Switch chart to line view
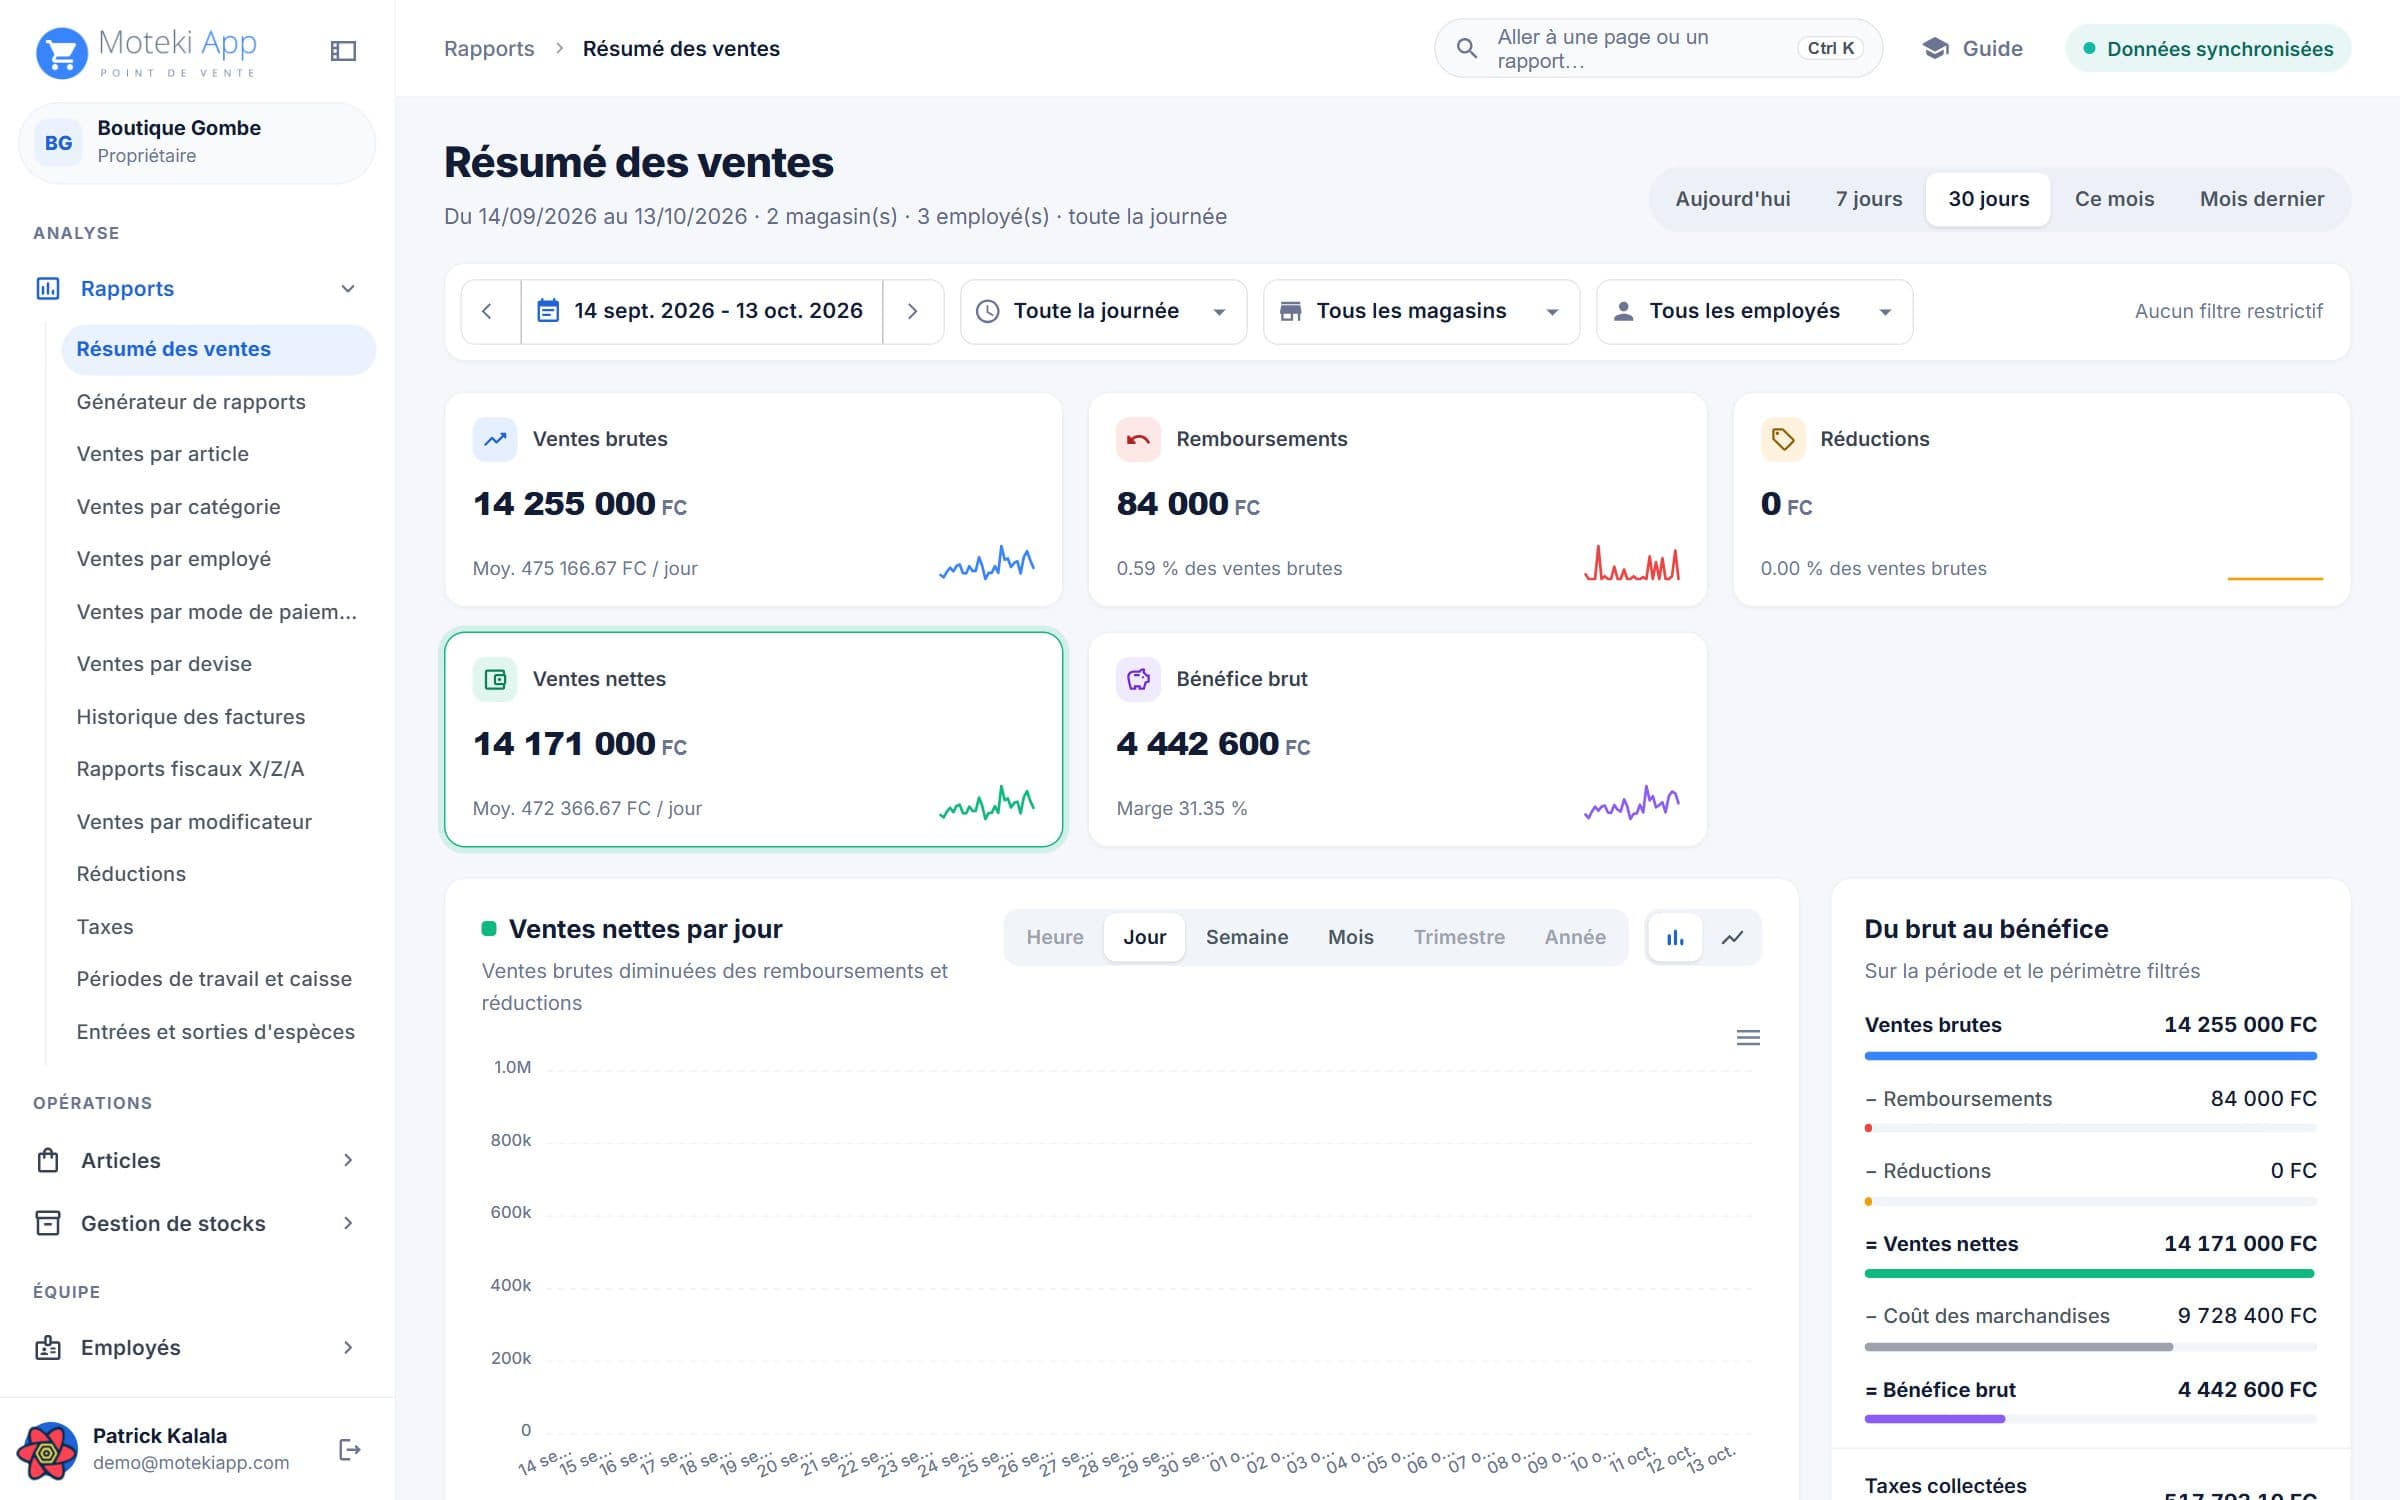This screenshot has height=1500, width=2400. [1732, 937]
